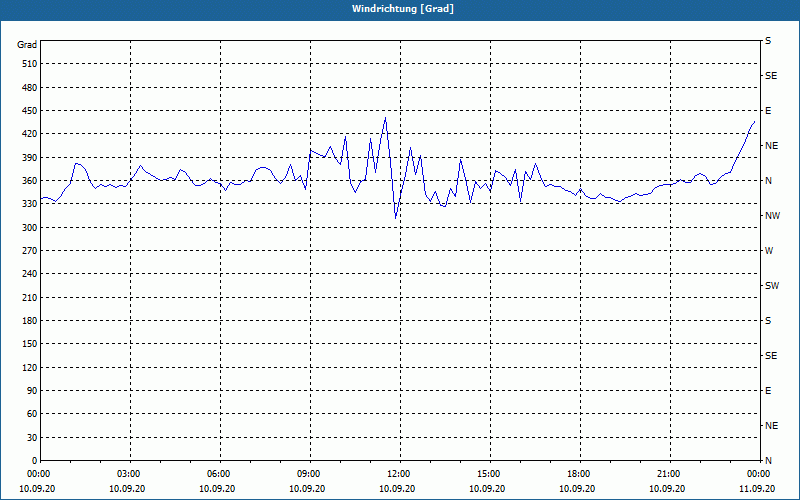Viewport: 800px width, 500px height.
Task: Select the 00:00 label above 11.09.20
Action: tap(760, 474)
